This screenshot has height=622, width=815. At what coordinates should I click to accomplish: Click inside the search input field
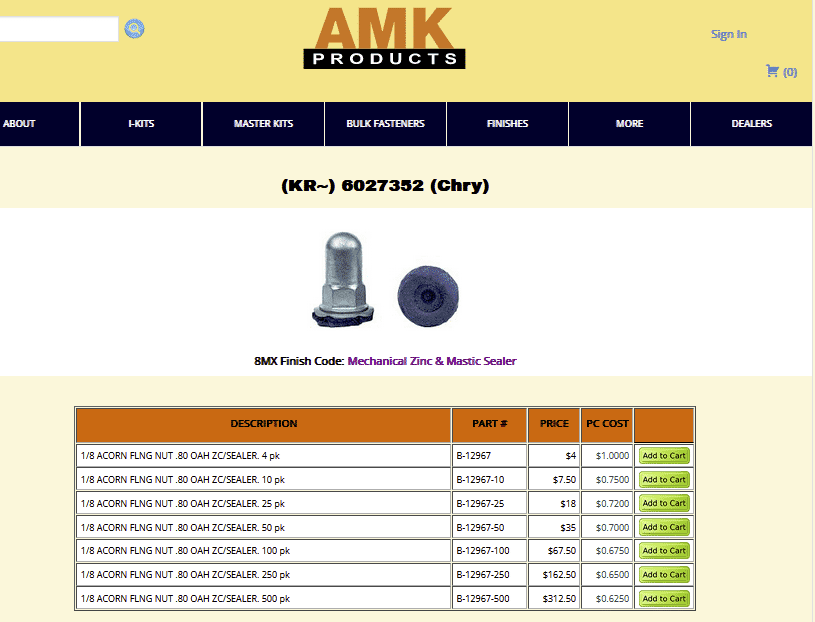58,29
